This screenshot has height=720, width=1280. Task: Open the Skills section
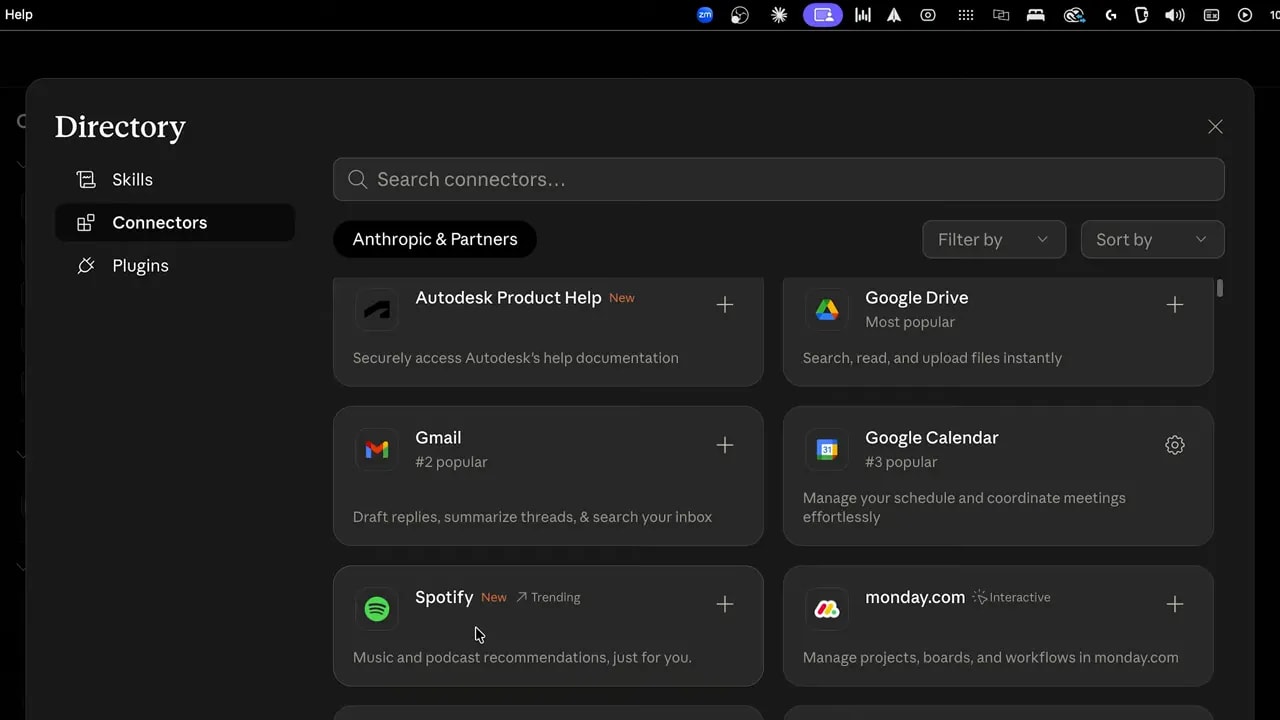click(175, 180)
